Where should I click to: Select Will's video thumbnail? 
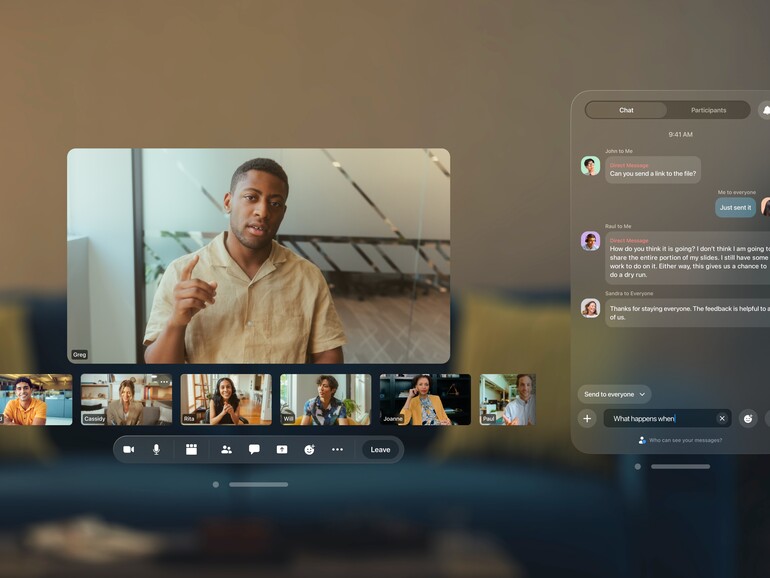coord(326,399)
